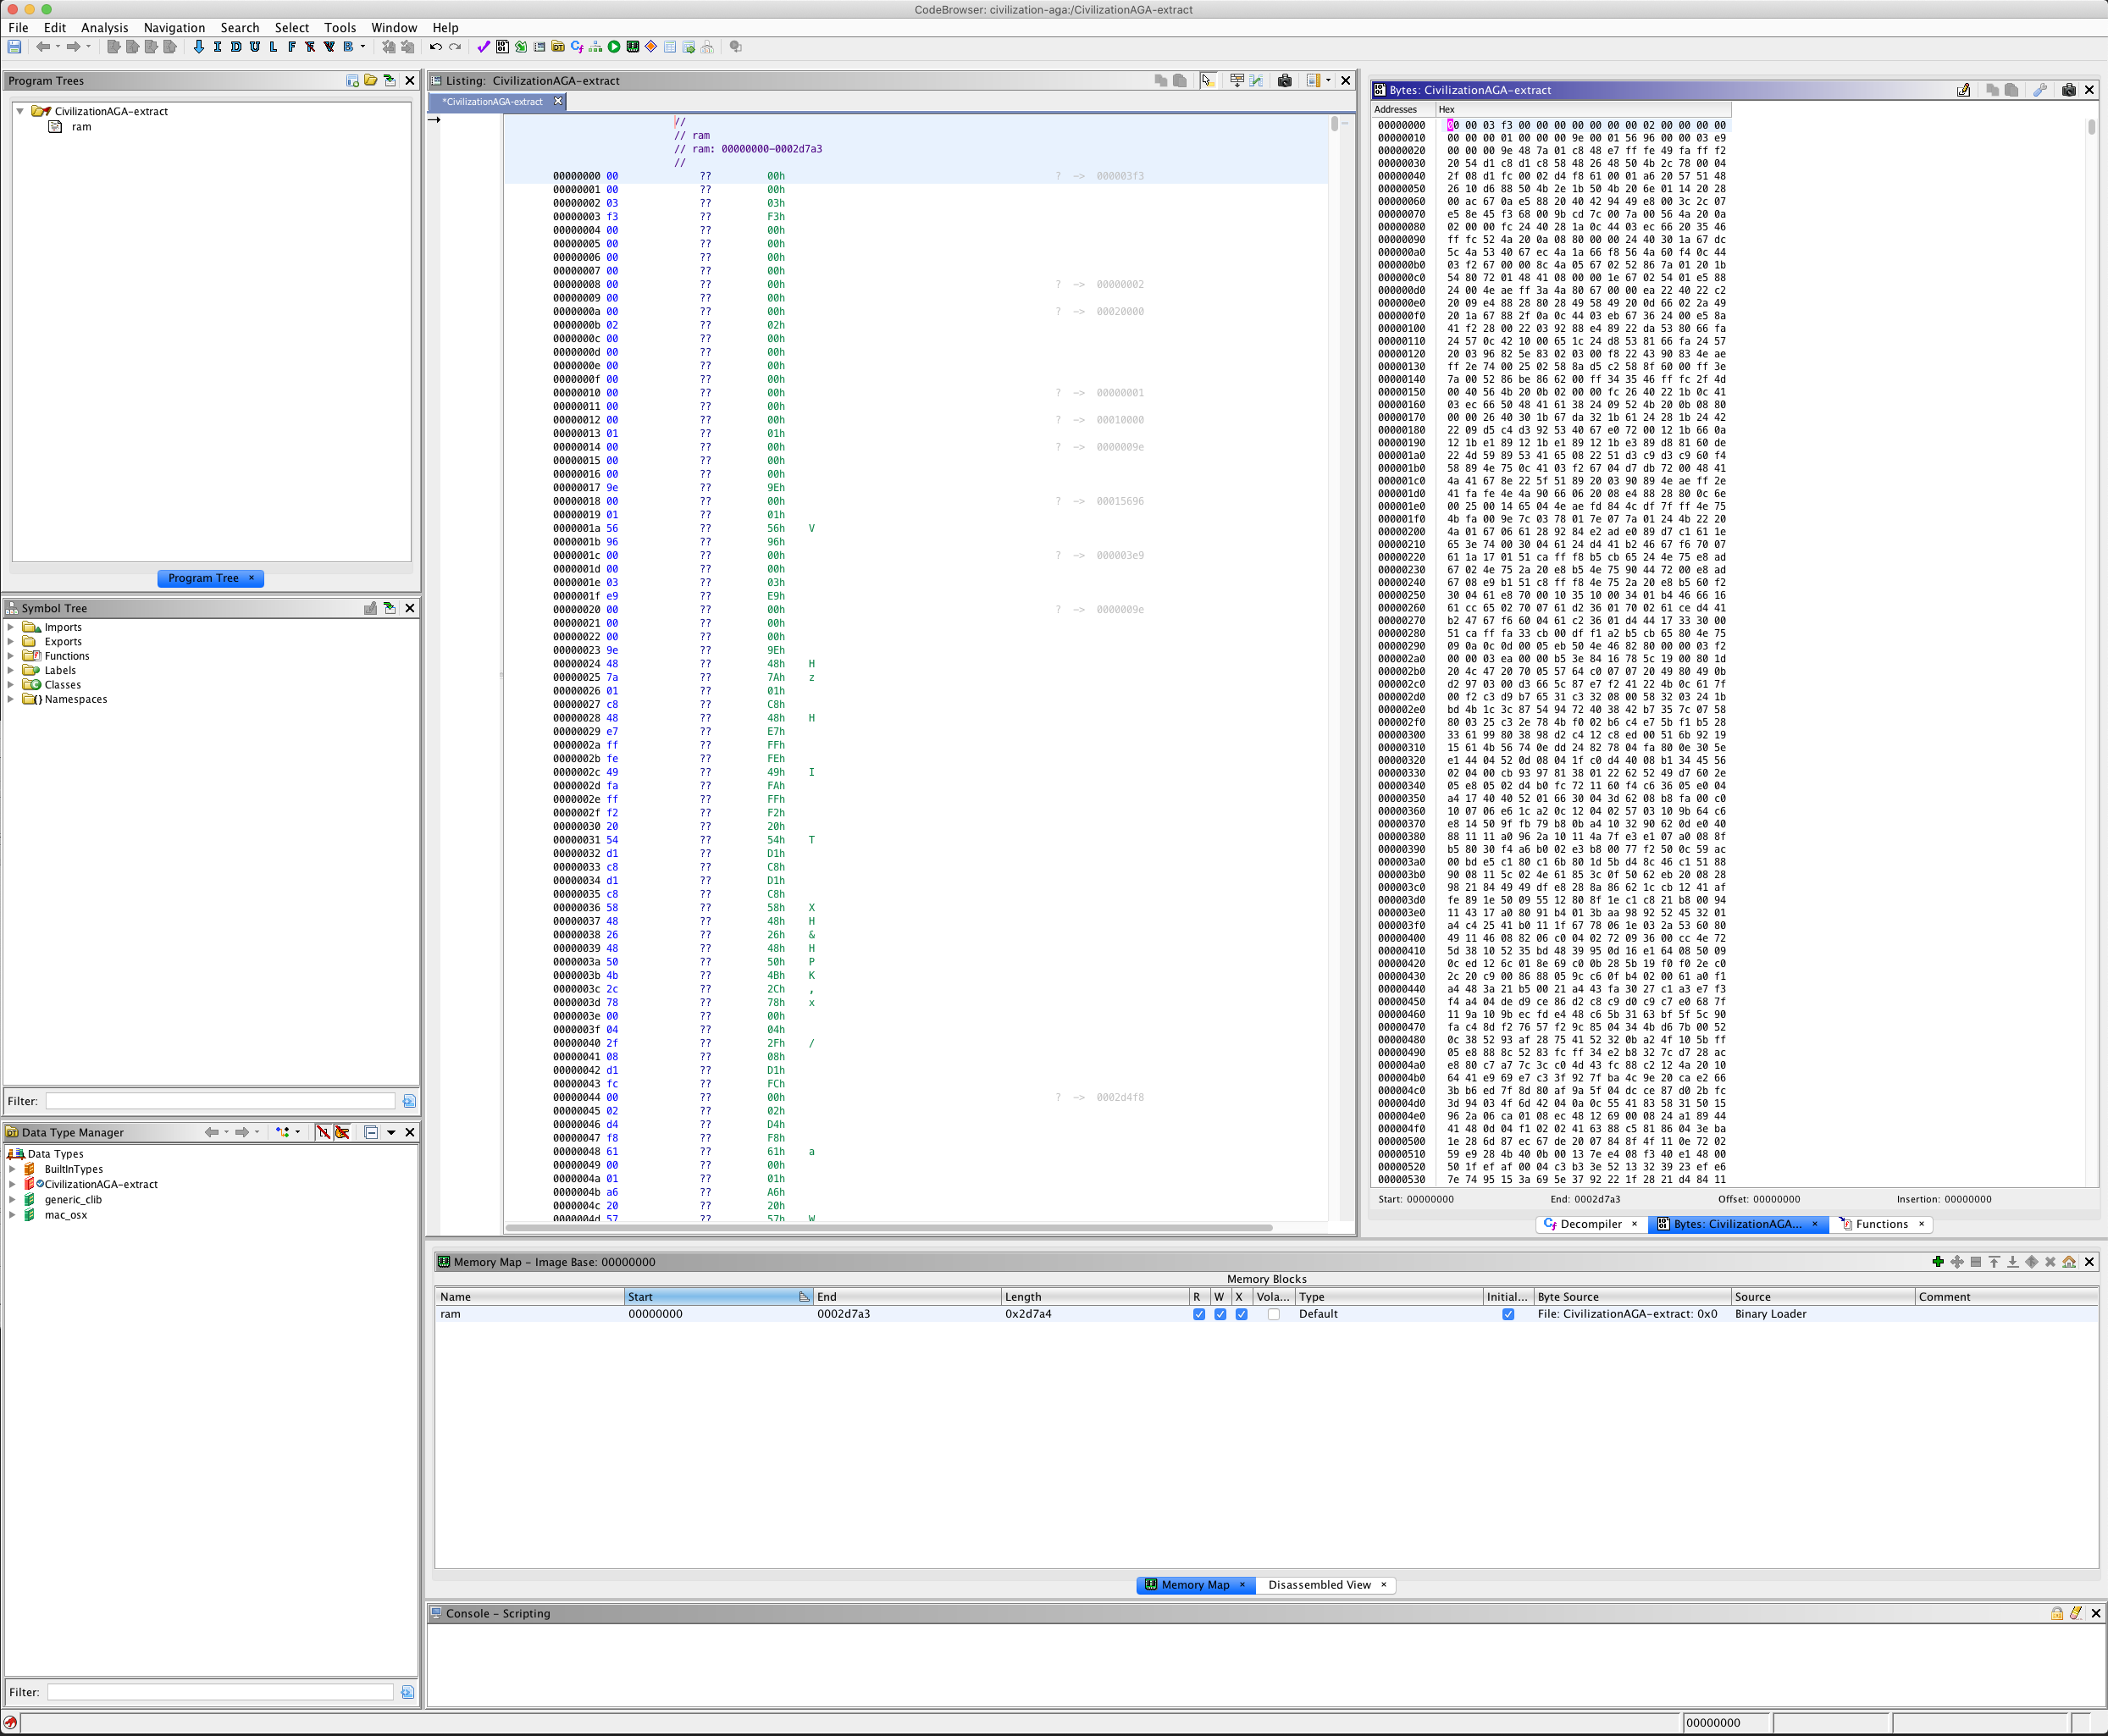Toggle the Volatile checkbox for ram
This screenshot has width=2108, height=1736.
point(1273,1314)
